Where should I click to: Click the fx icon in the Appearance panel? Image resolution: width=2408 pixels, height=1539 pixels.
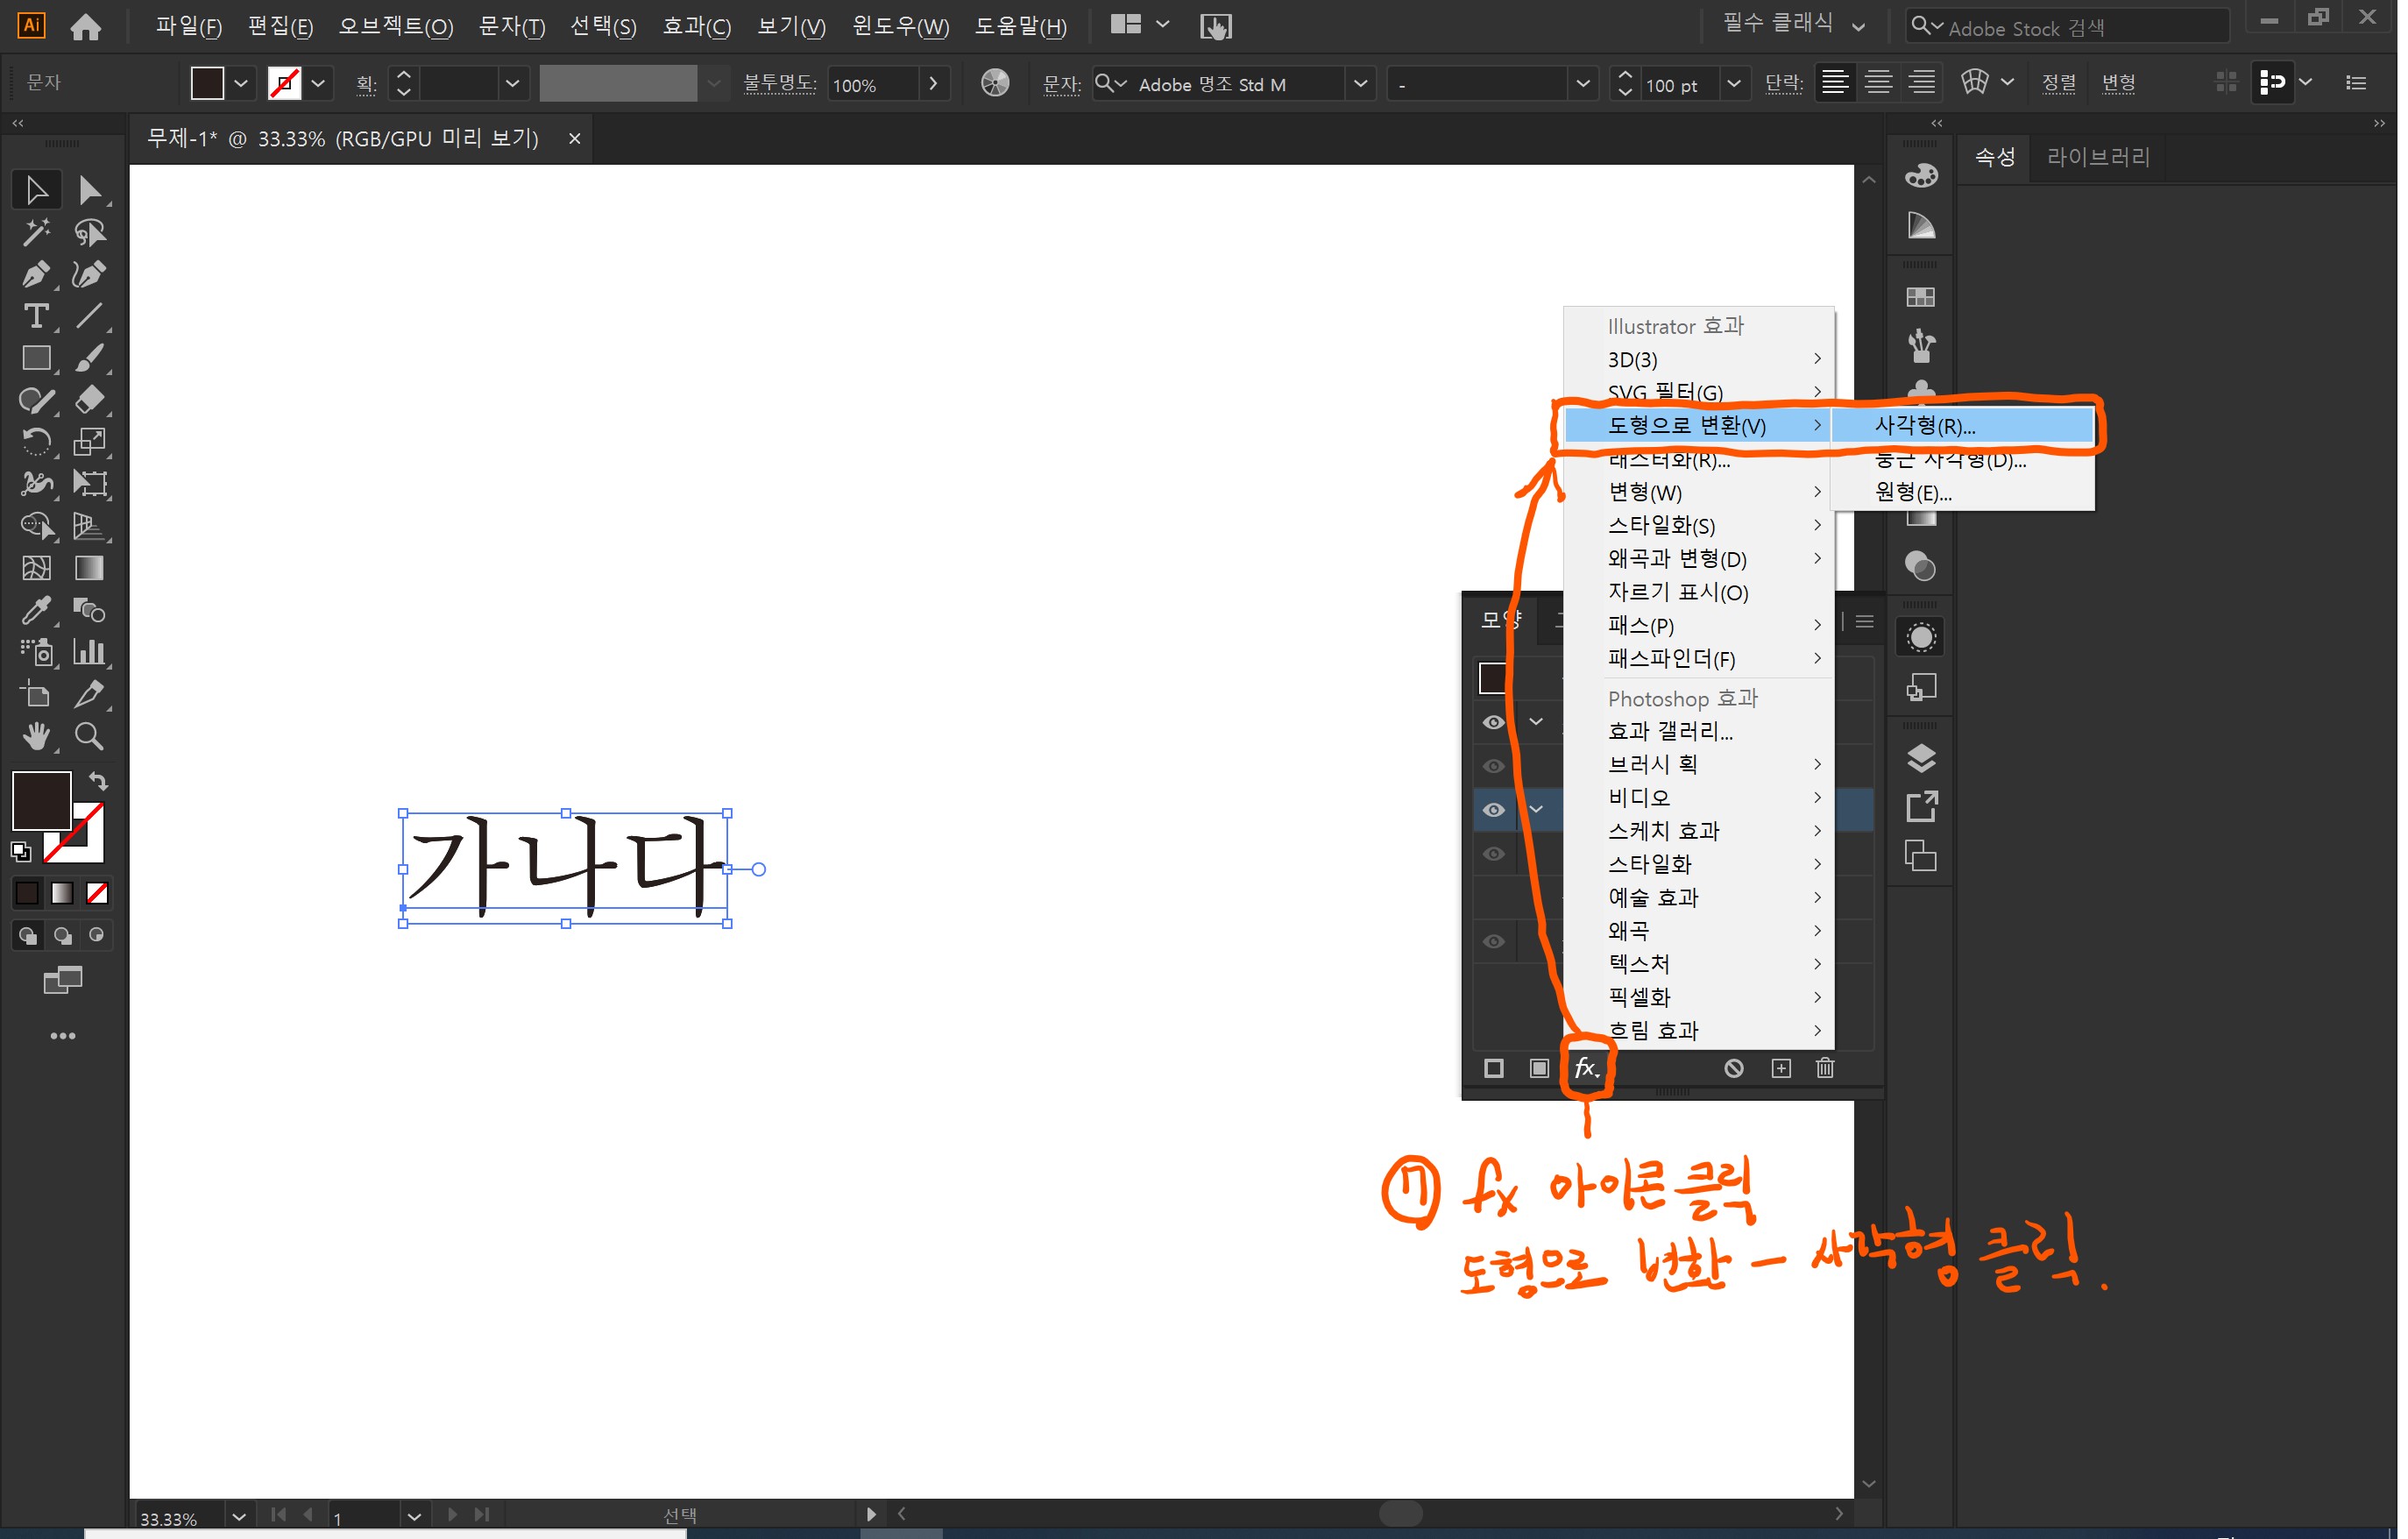(x=1586, y=1068)
